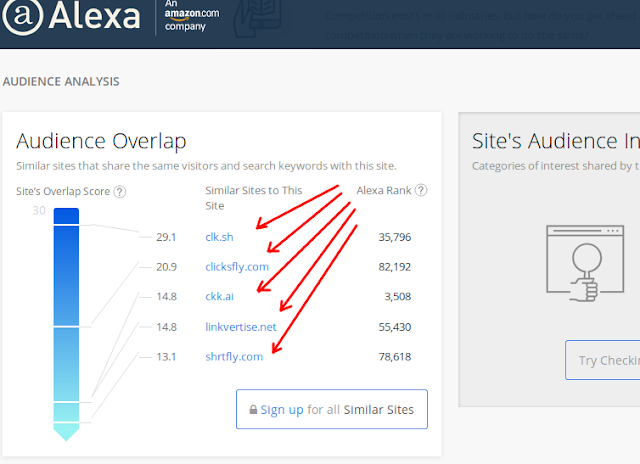Open help icon beside Alexa Rank
This screenshot has height=464, width=640.
click(421, 190)
